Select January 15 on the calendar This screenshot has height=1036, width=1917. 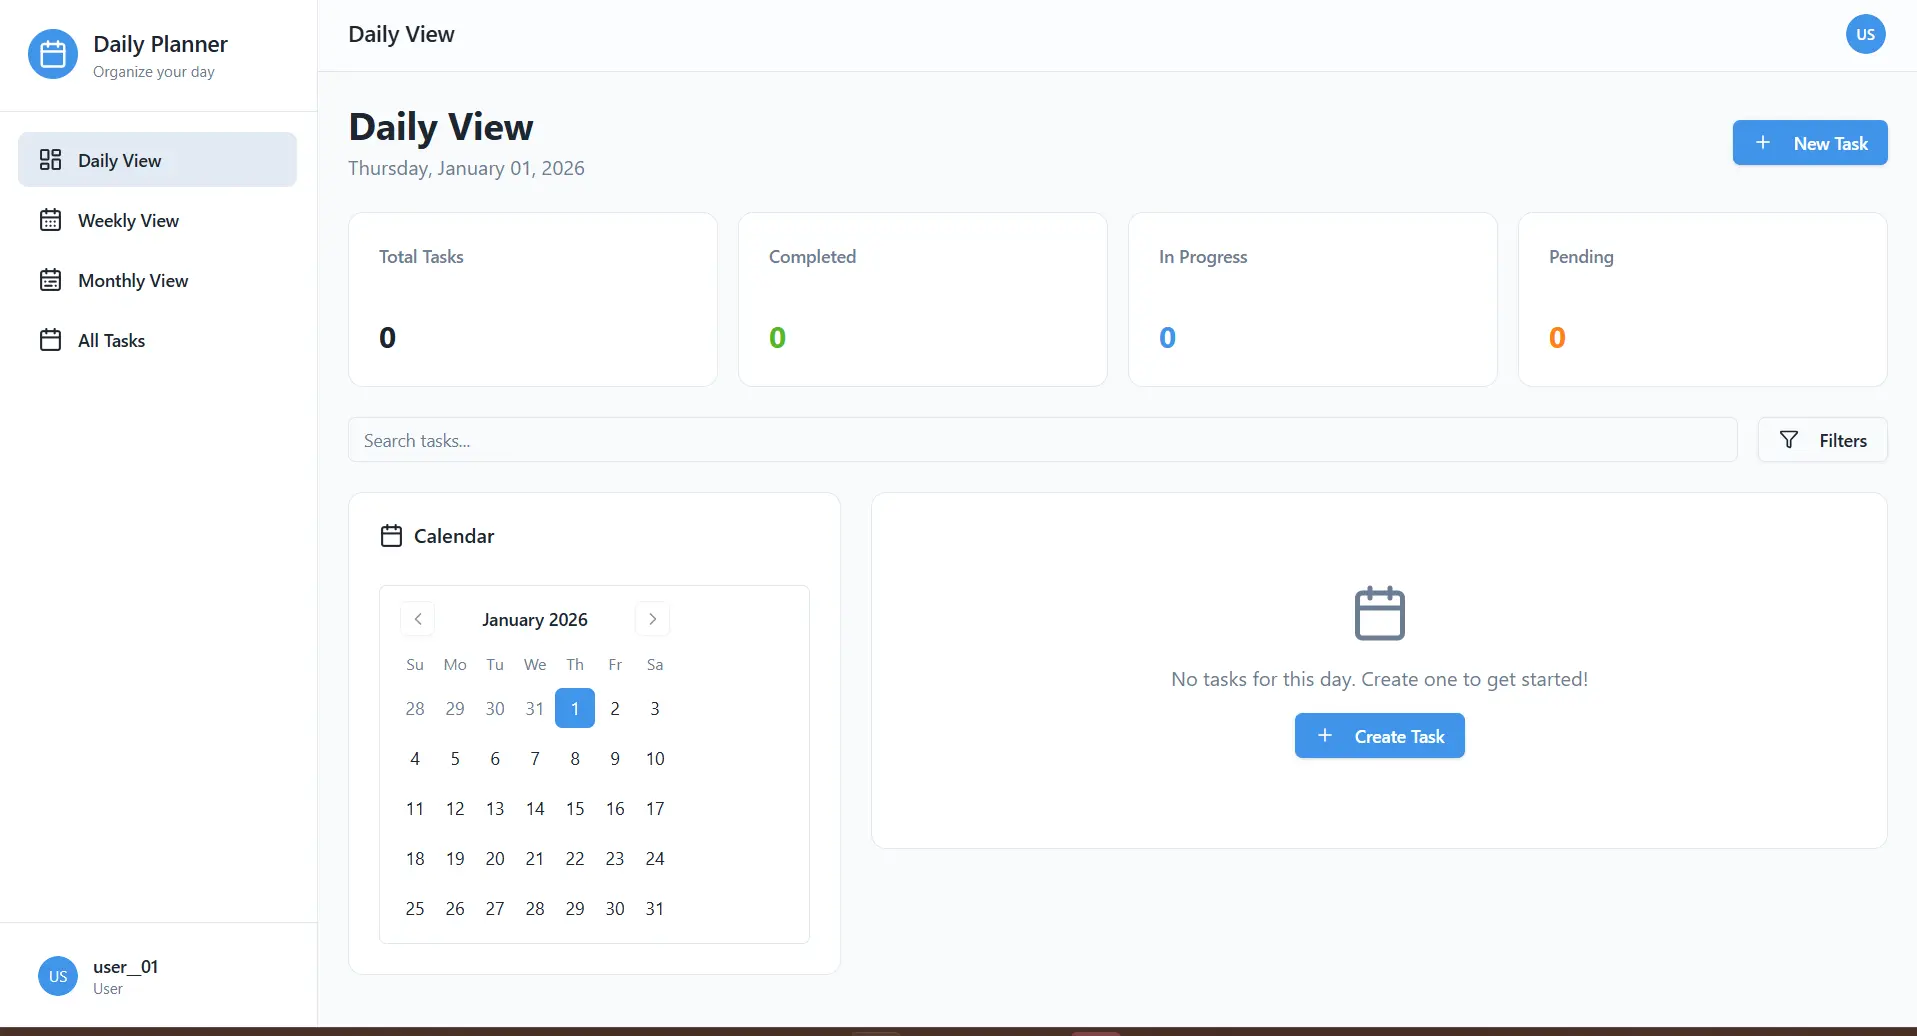tap(574, 808)
